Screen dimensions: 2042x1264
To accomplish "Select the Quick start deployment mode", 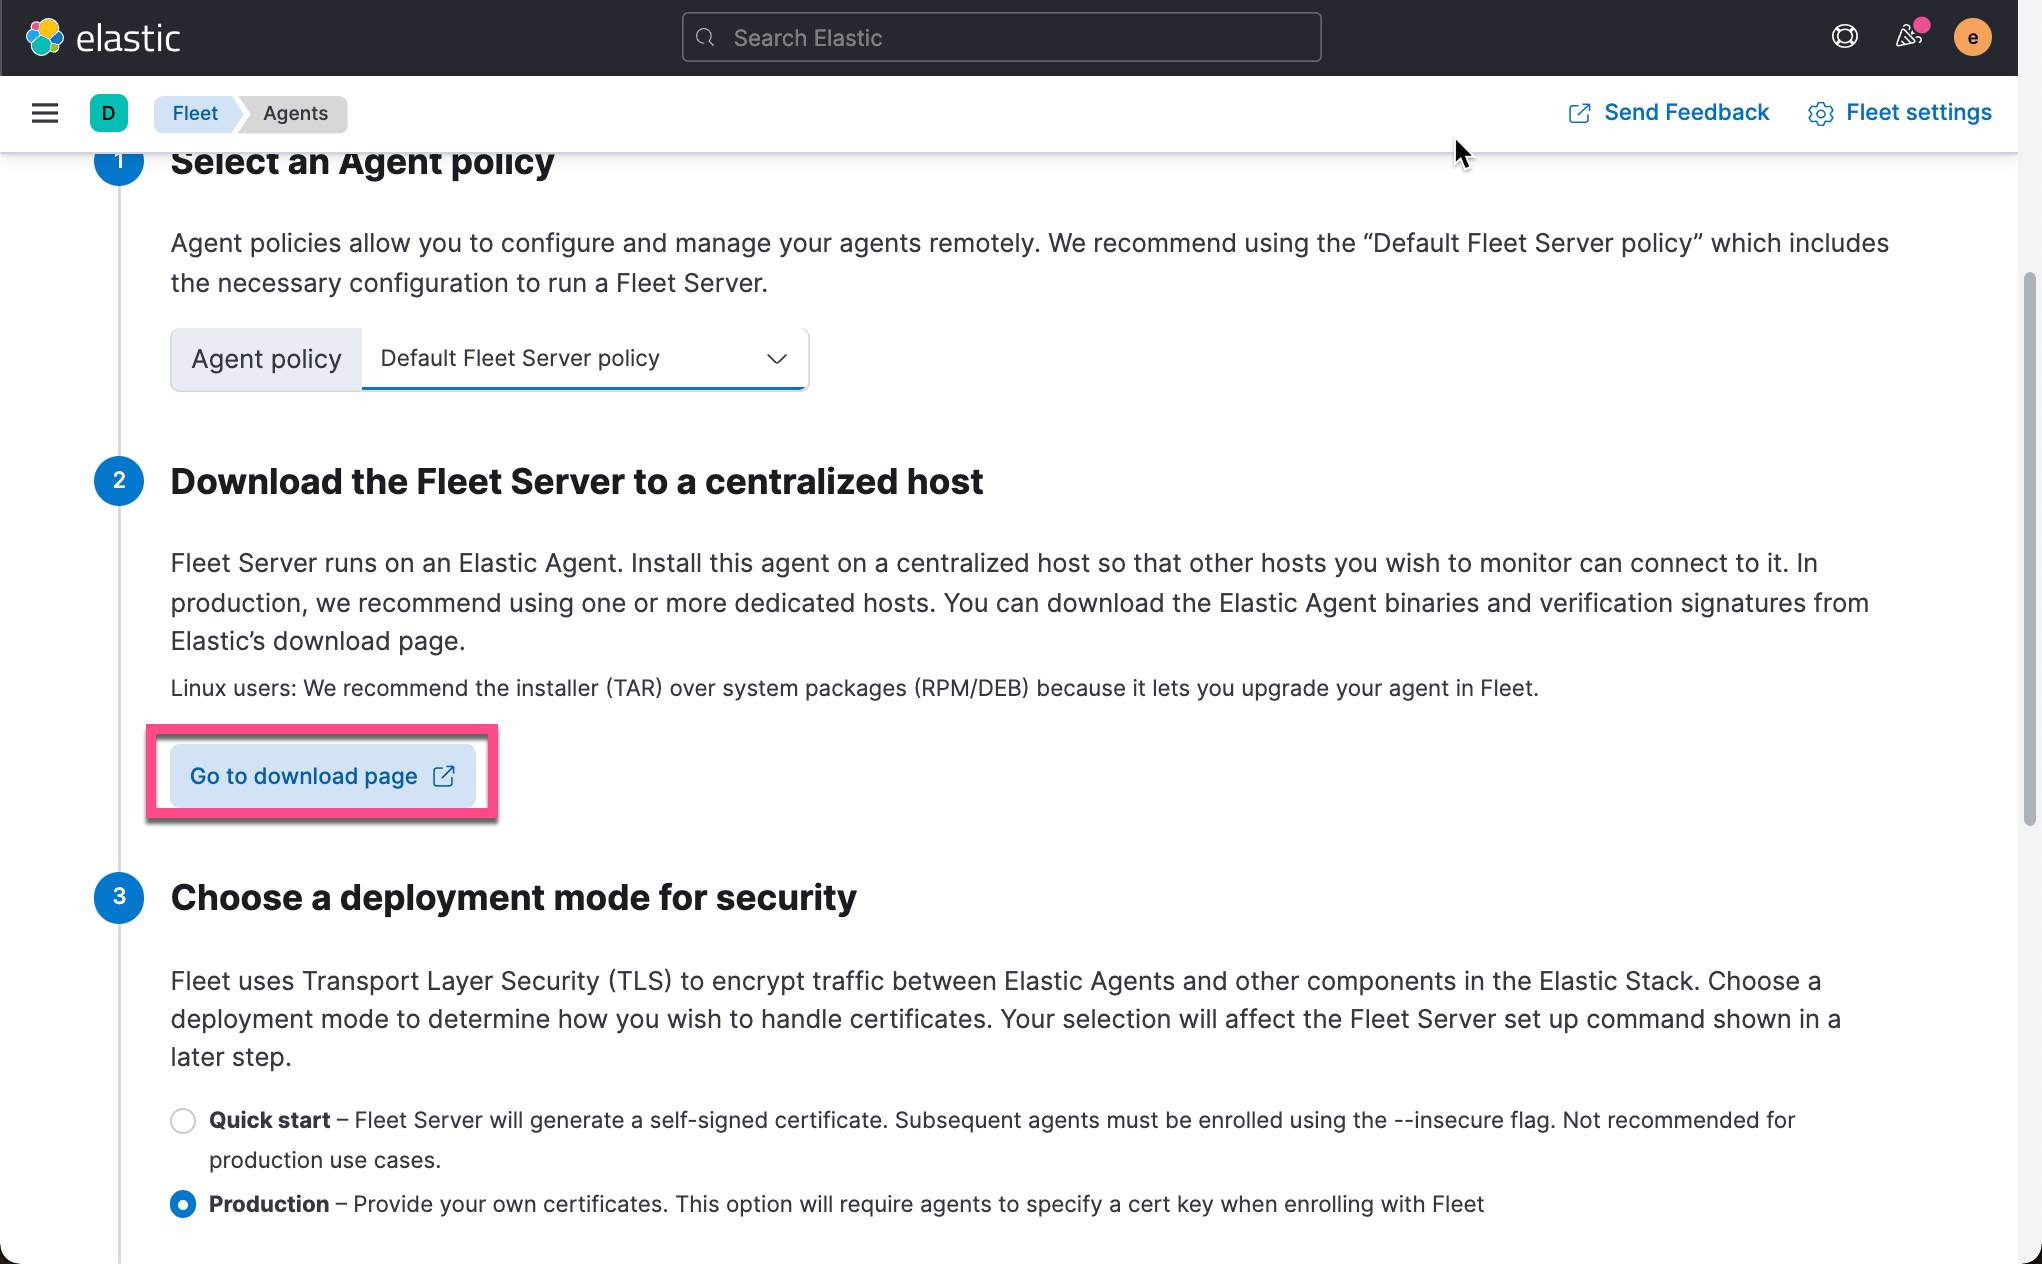I will 182,1121.
